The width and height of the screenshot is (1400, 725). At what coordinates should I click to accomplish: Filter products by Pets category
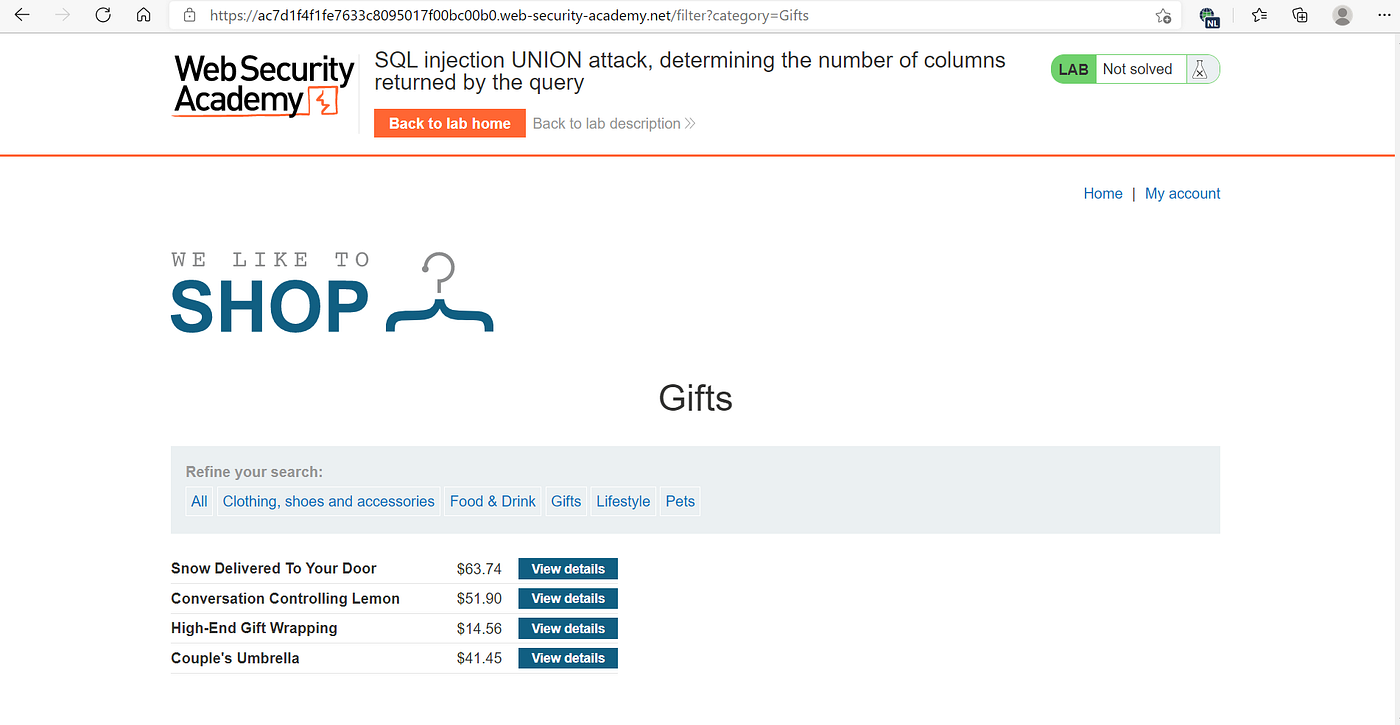(x=680, y=501)
